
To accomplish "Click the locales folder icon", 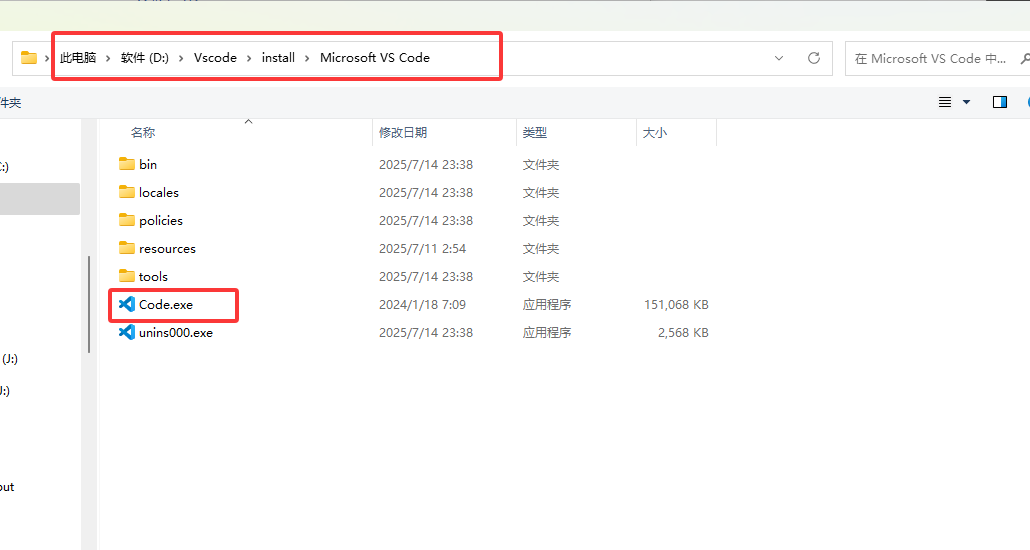I will 127,192.
